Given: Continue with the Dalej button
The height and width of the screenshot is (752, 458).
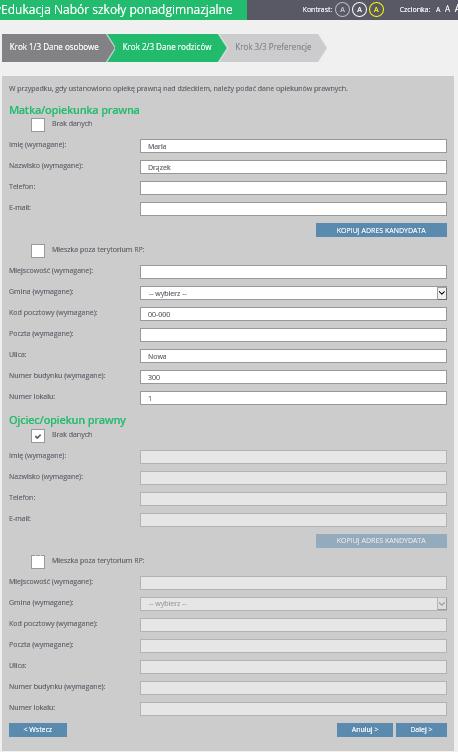Looking at the screenshot, I should coord(421,729).
